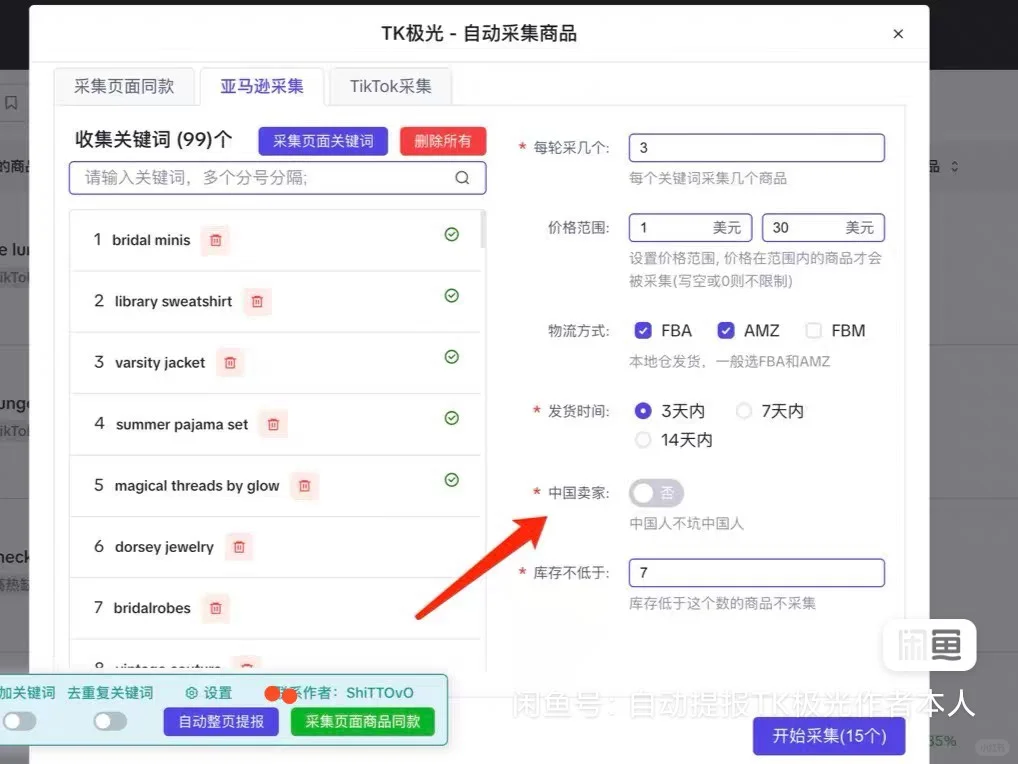Click the green check beside 'bridal minis'
This screenshot has width=1018, height=764.
coord(452,234)
